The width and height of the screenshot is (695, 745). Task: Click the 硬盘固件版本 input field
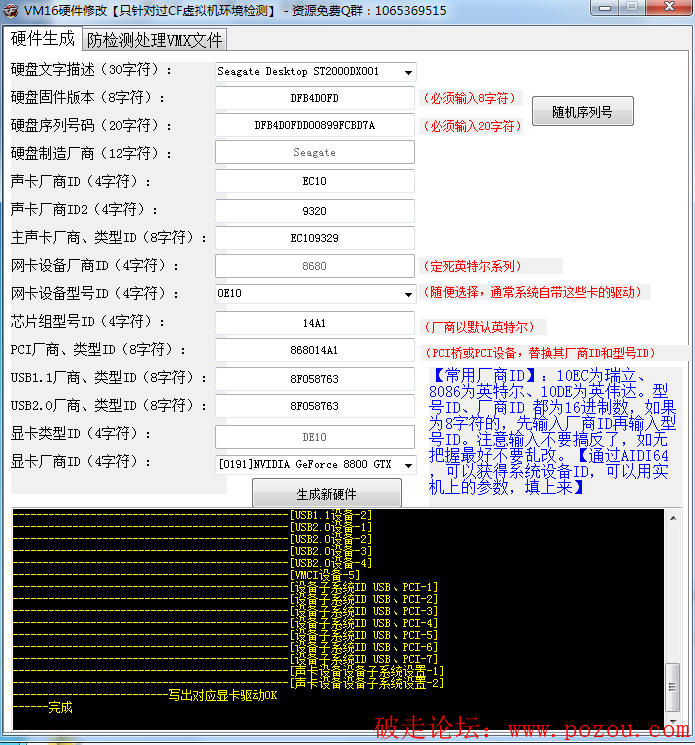coord(314,98)
